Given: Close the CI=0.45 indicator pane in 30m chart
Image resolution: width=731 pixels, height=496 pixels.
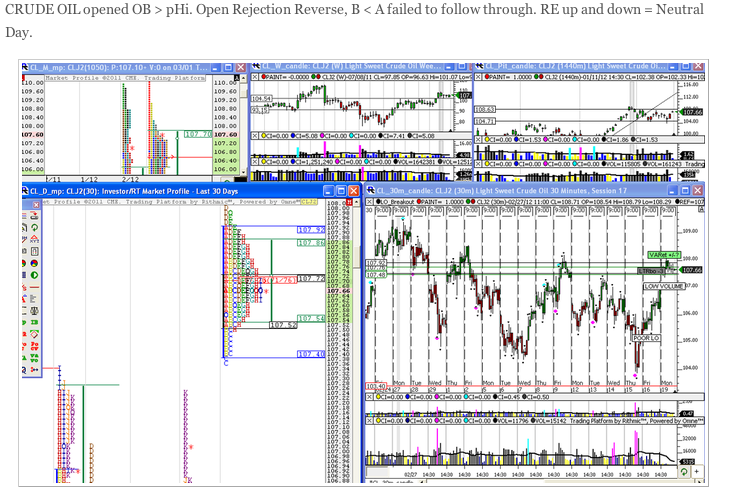Looking at the screenshot, I should (x=369, y=397).
